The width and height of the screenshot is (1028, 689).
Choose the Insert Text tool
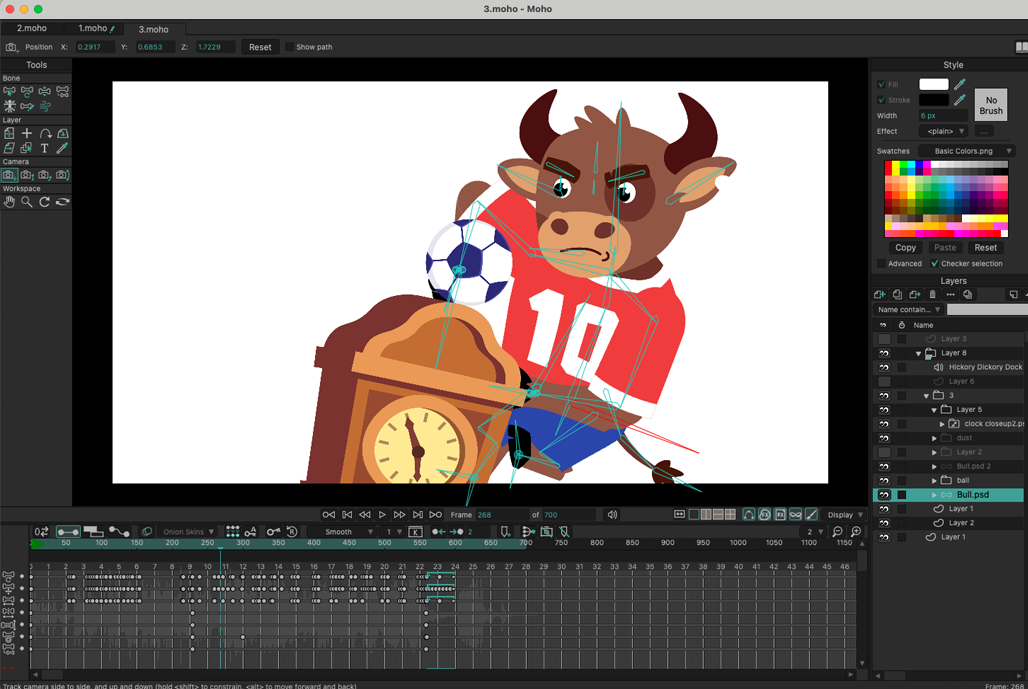tap(44, 147)
